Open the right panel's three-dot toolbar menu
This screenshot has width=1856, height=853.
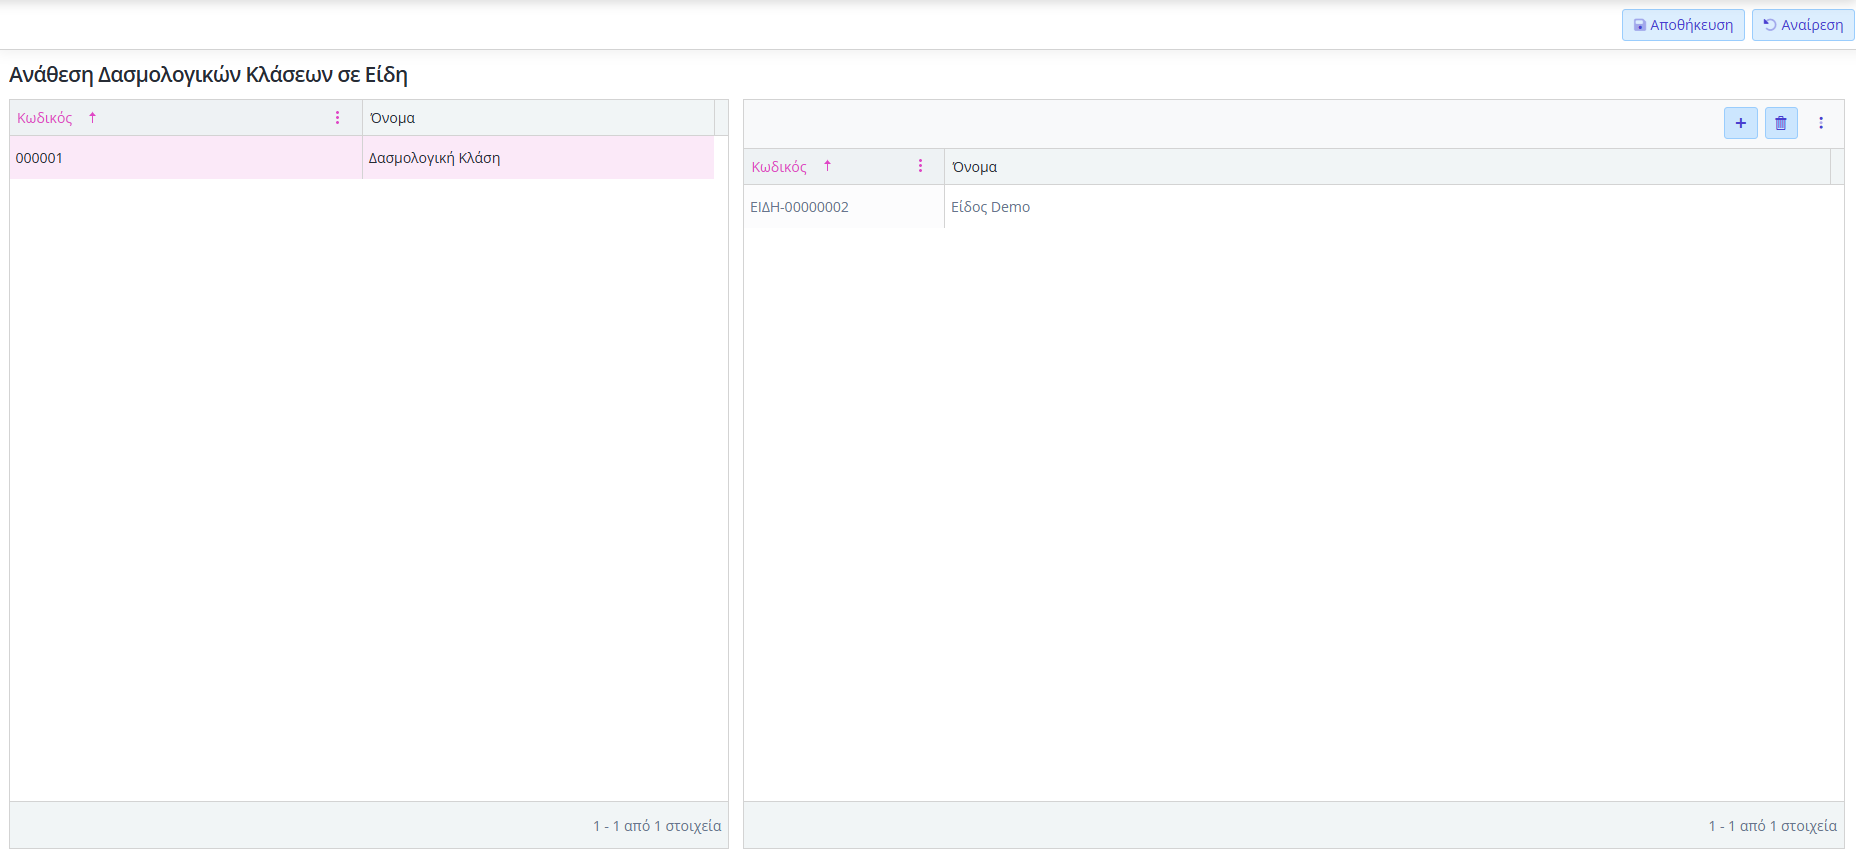tap(1820, 123)
